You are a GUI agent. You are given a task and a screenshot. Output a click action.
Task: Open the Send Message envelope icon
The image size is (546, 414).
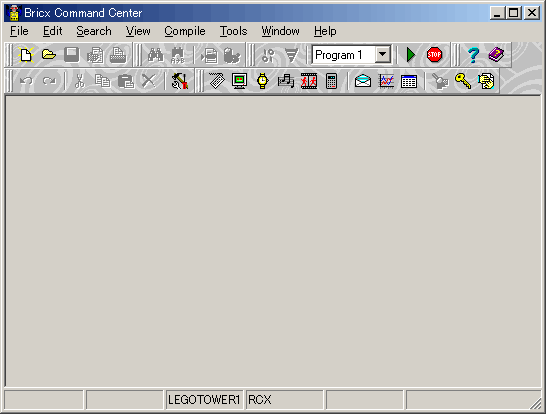pos(362,81)
